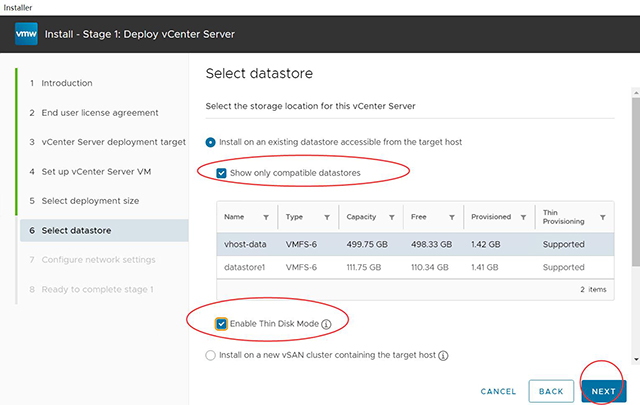640x405 pixels.
Task: Select Install on a new vSAN cluster radio
Action: coord(210,355)
